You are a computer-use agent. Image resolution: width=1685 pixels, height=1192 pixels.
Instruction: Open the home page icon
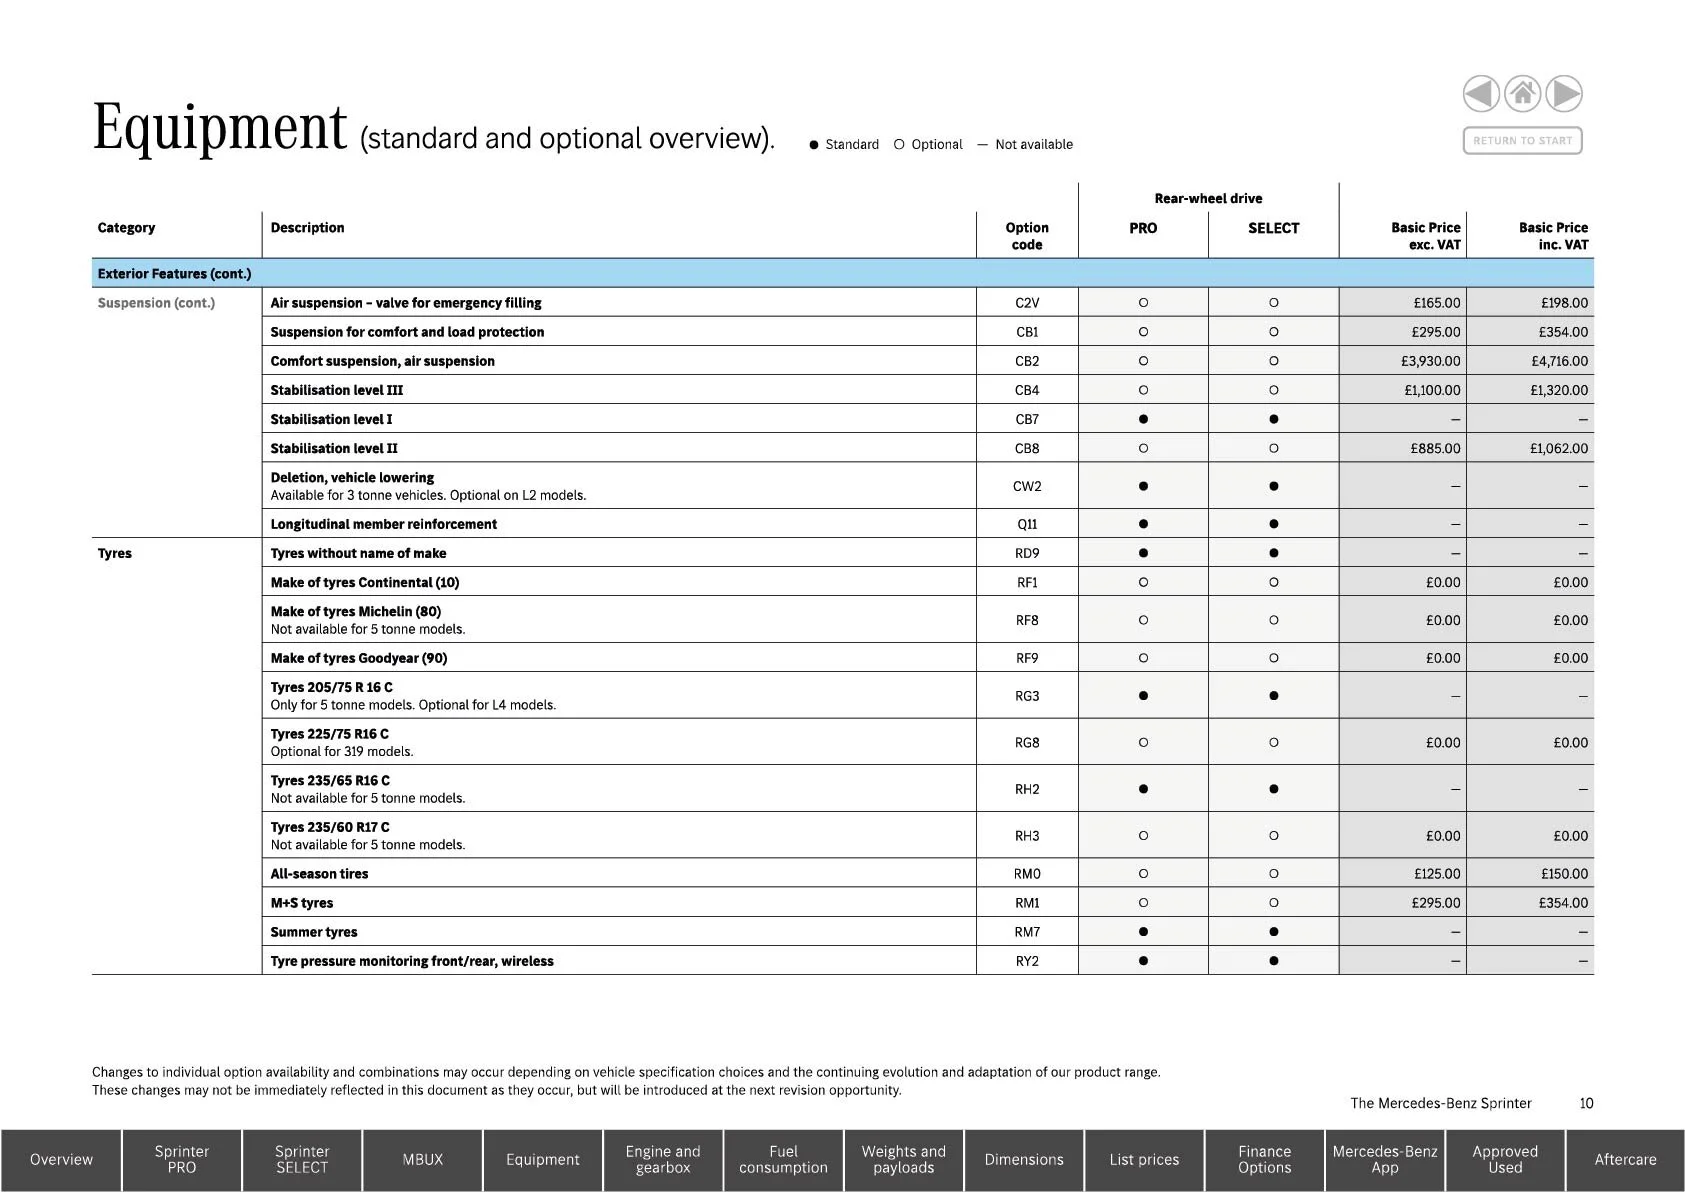click(1523, 94)
